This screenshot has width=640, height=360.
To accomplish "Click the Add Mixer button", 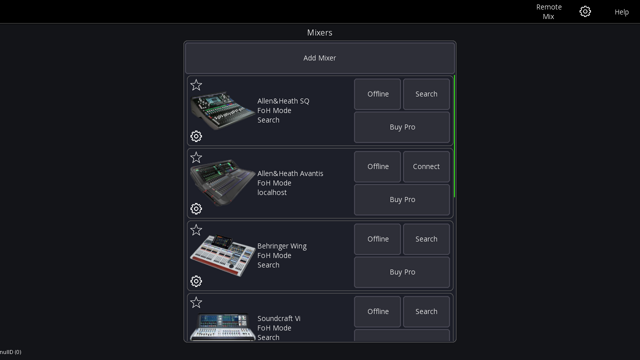I will [x=320, y=58].
